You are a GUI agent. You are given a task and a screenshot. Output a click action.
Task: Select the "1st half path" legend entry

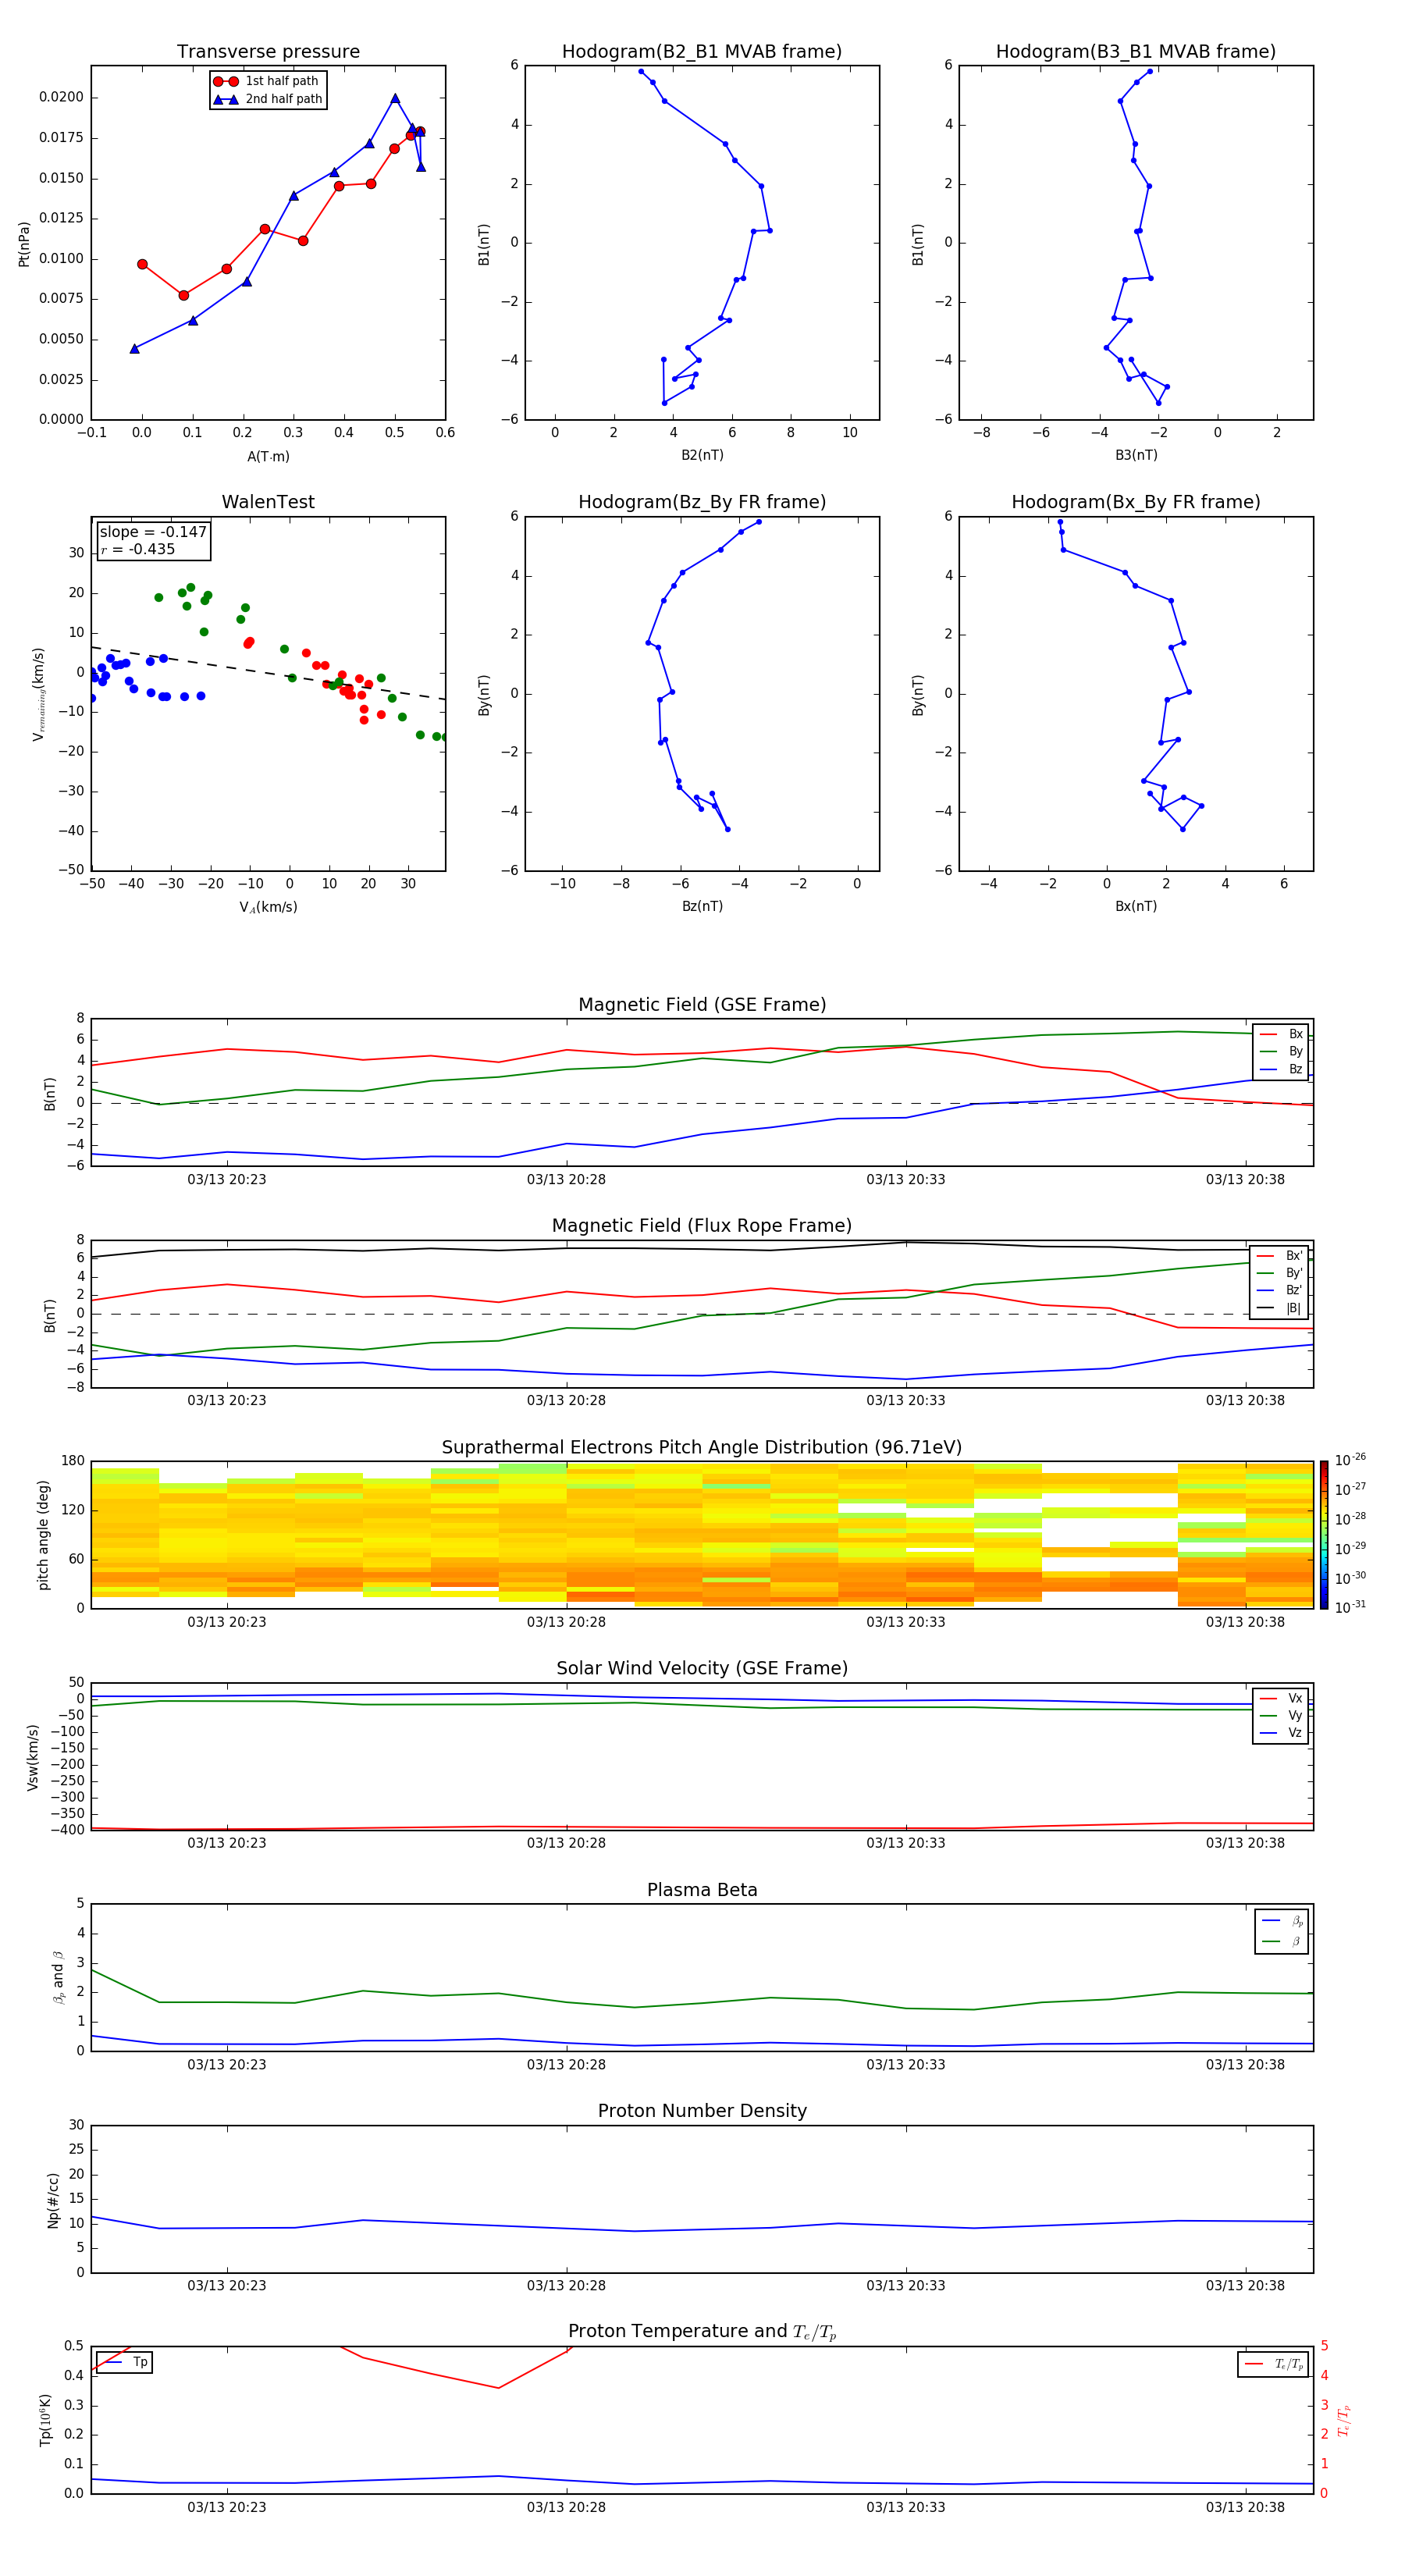coord(268,81)
